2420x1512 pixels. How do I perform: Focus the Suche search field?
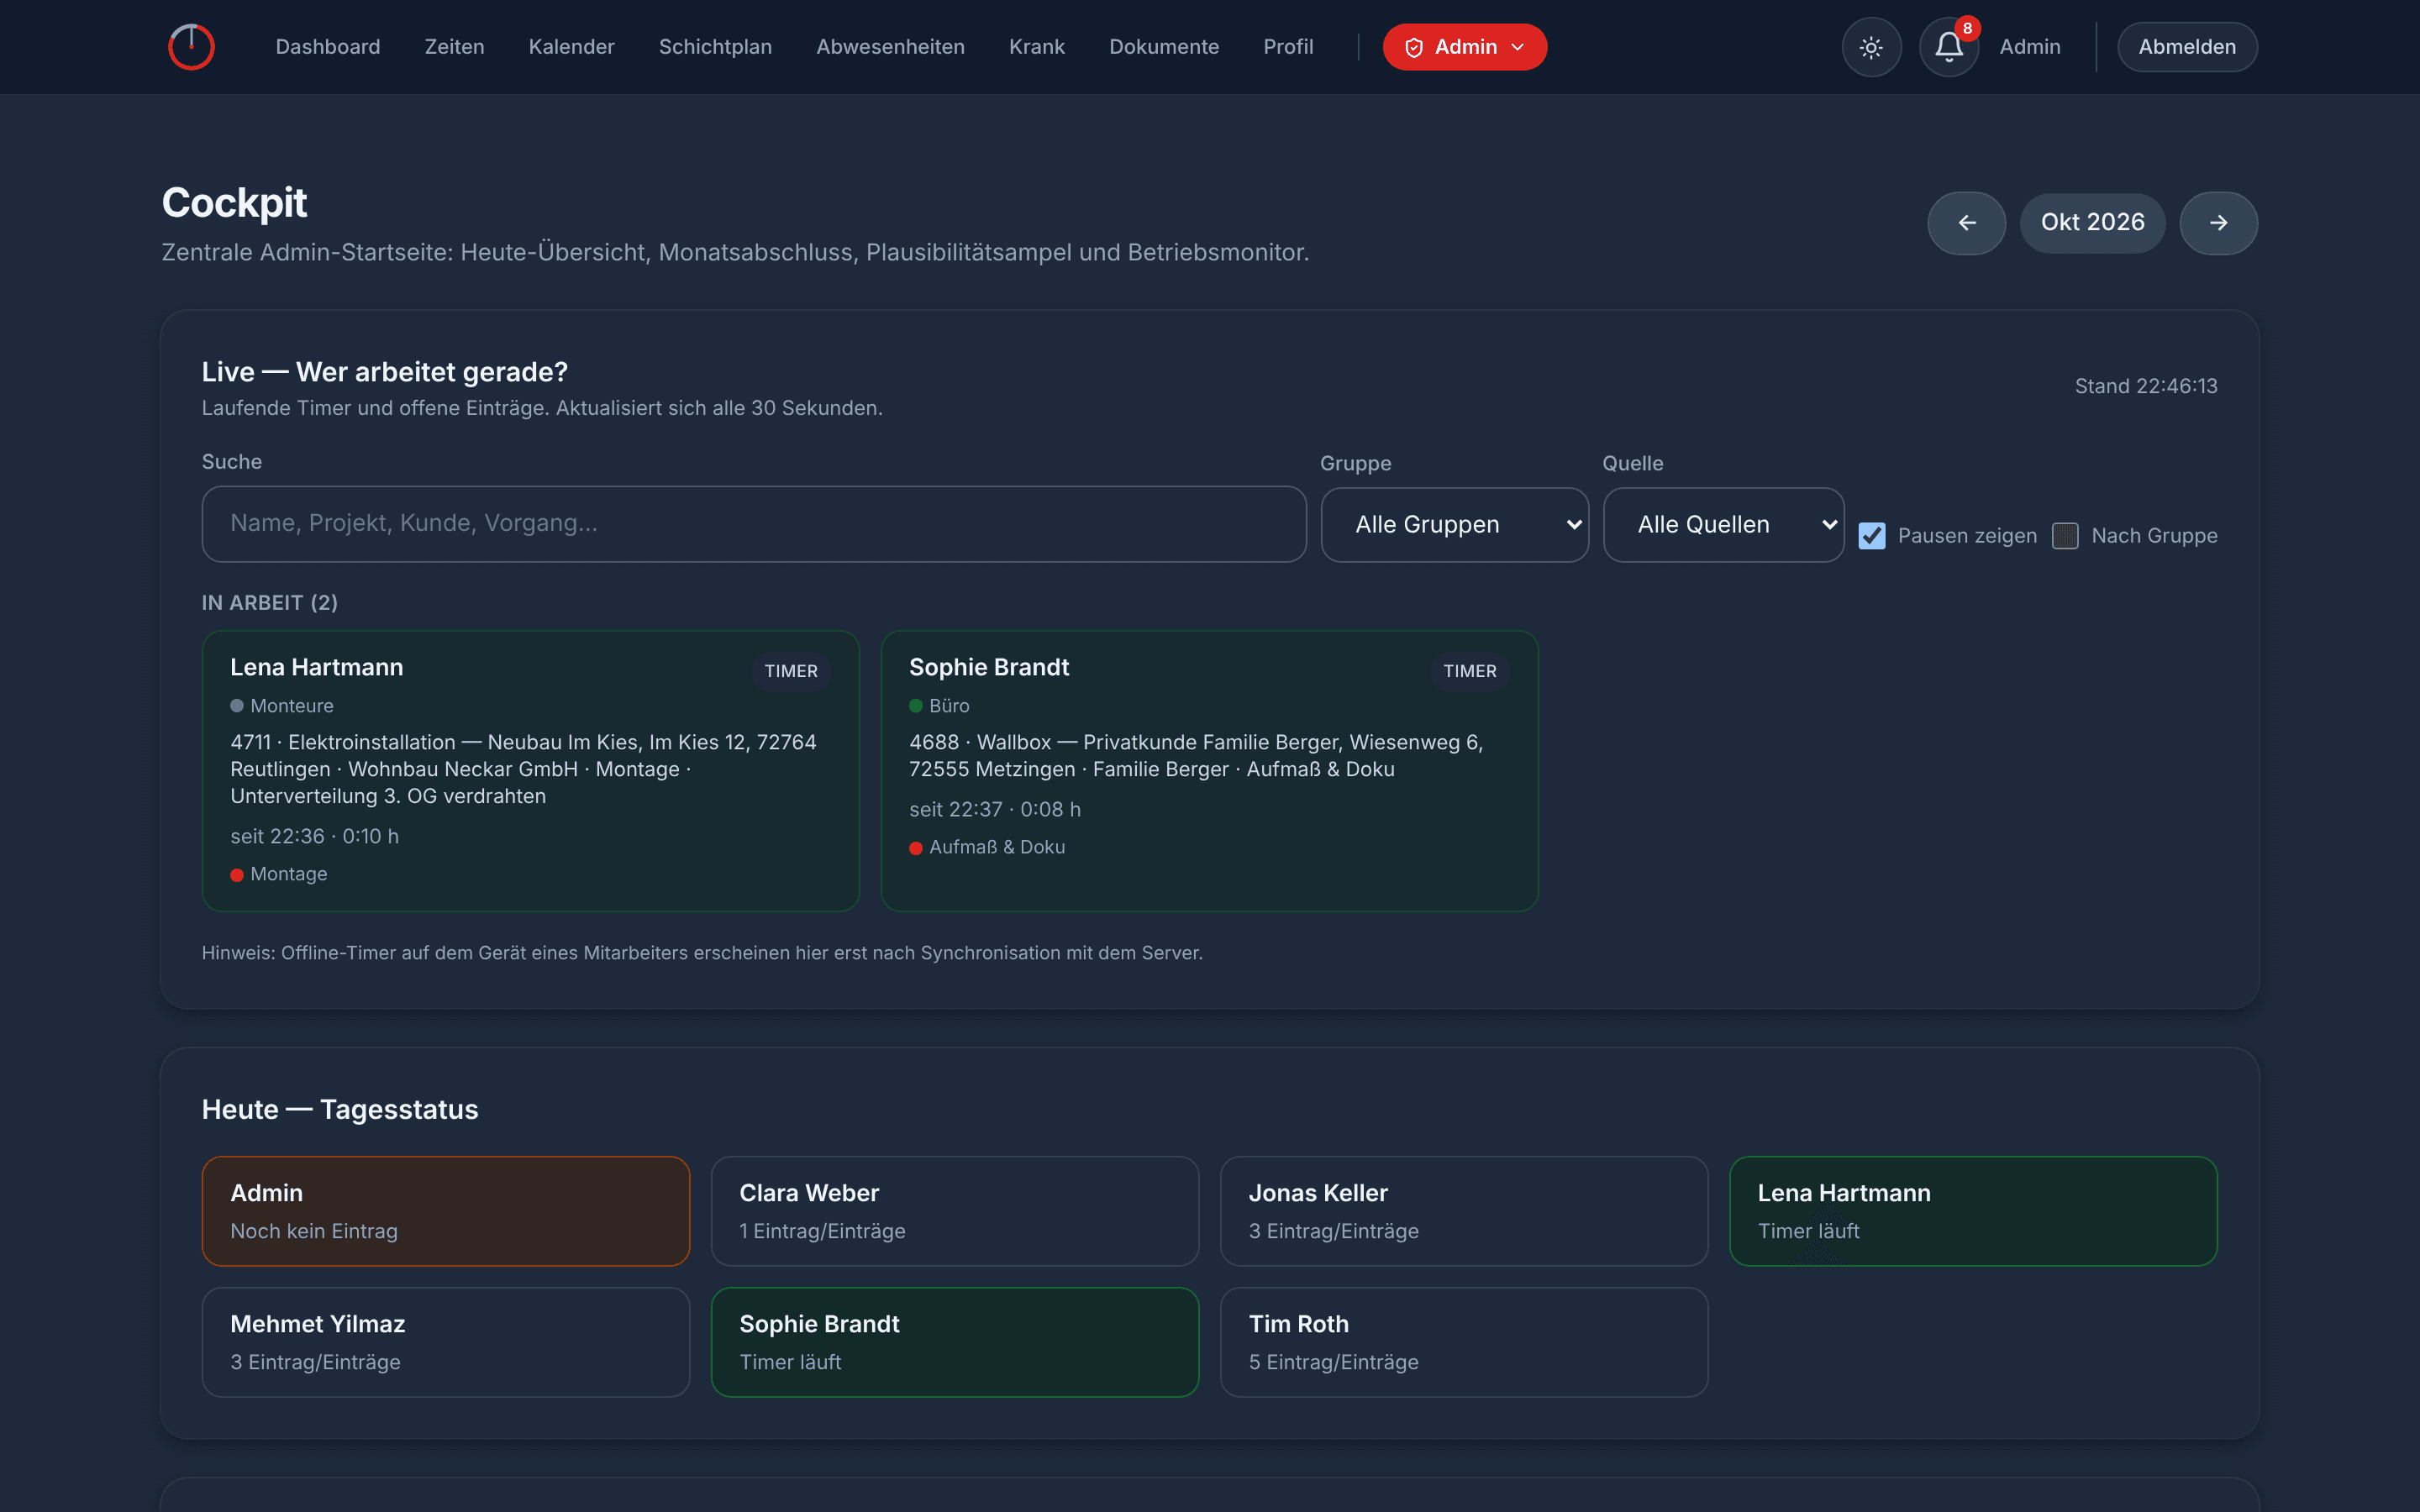(x=754, y=524)
